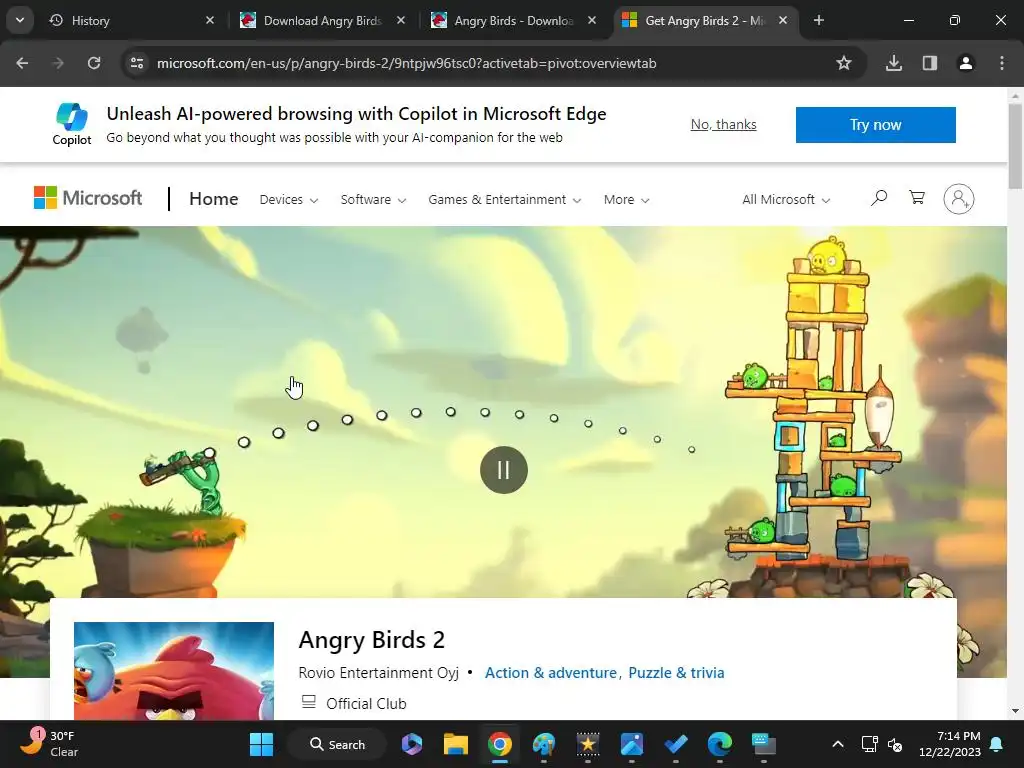Close the Download Angry Birds tab
This screenshot has width=1024, height=768.
401,20
